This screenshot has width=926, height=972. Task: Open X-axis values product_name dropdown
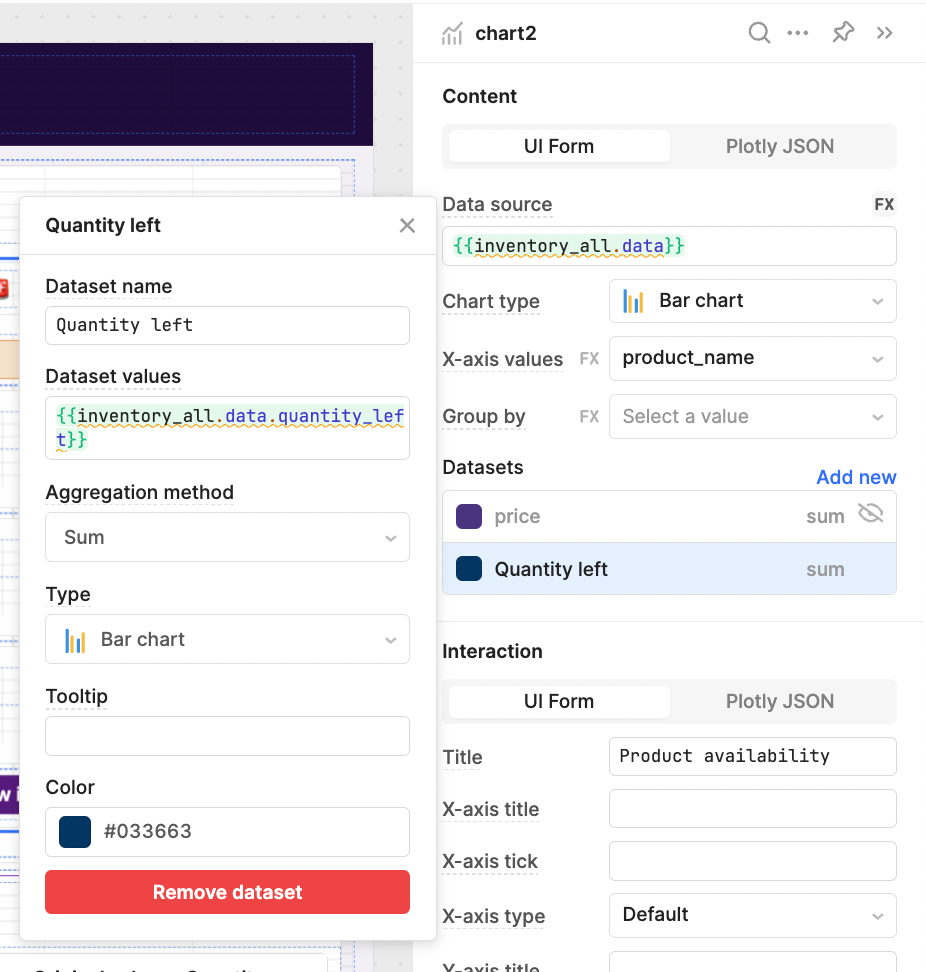tap(752, 358)
